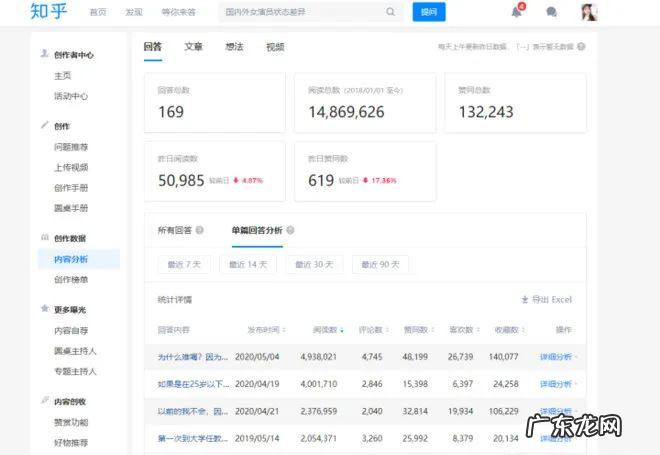Select the 所有回答 tab
Viewport: 660px width, 455px height.
point(175,230)
